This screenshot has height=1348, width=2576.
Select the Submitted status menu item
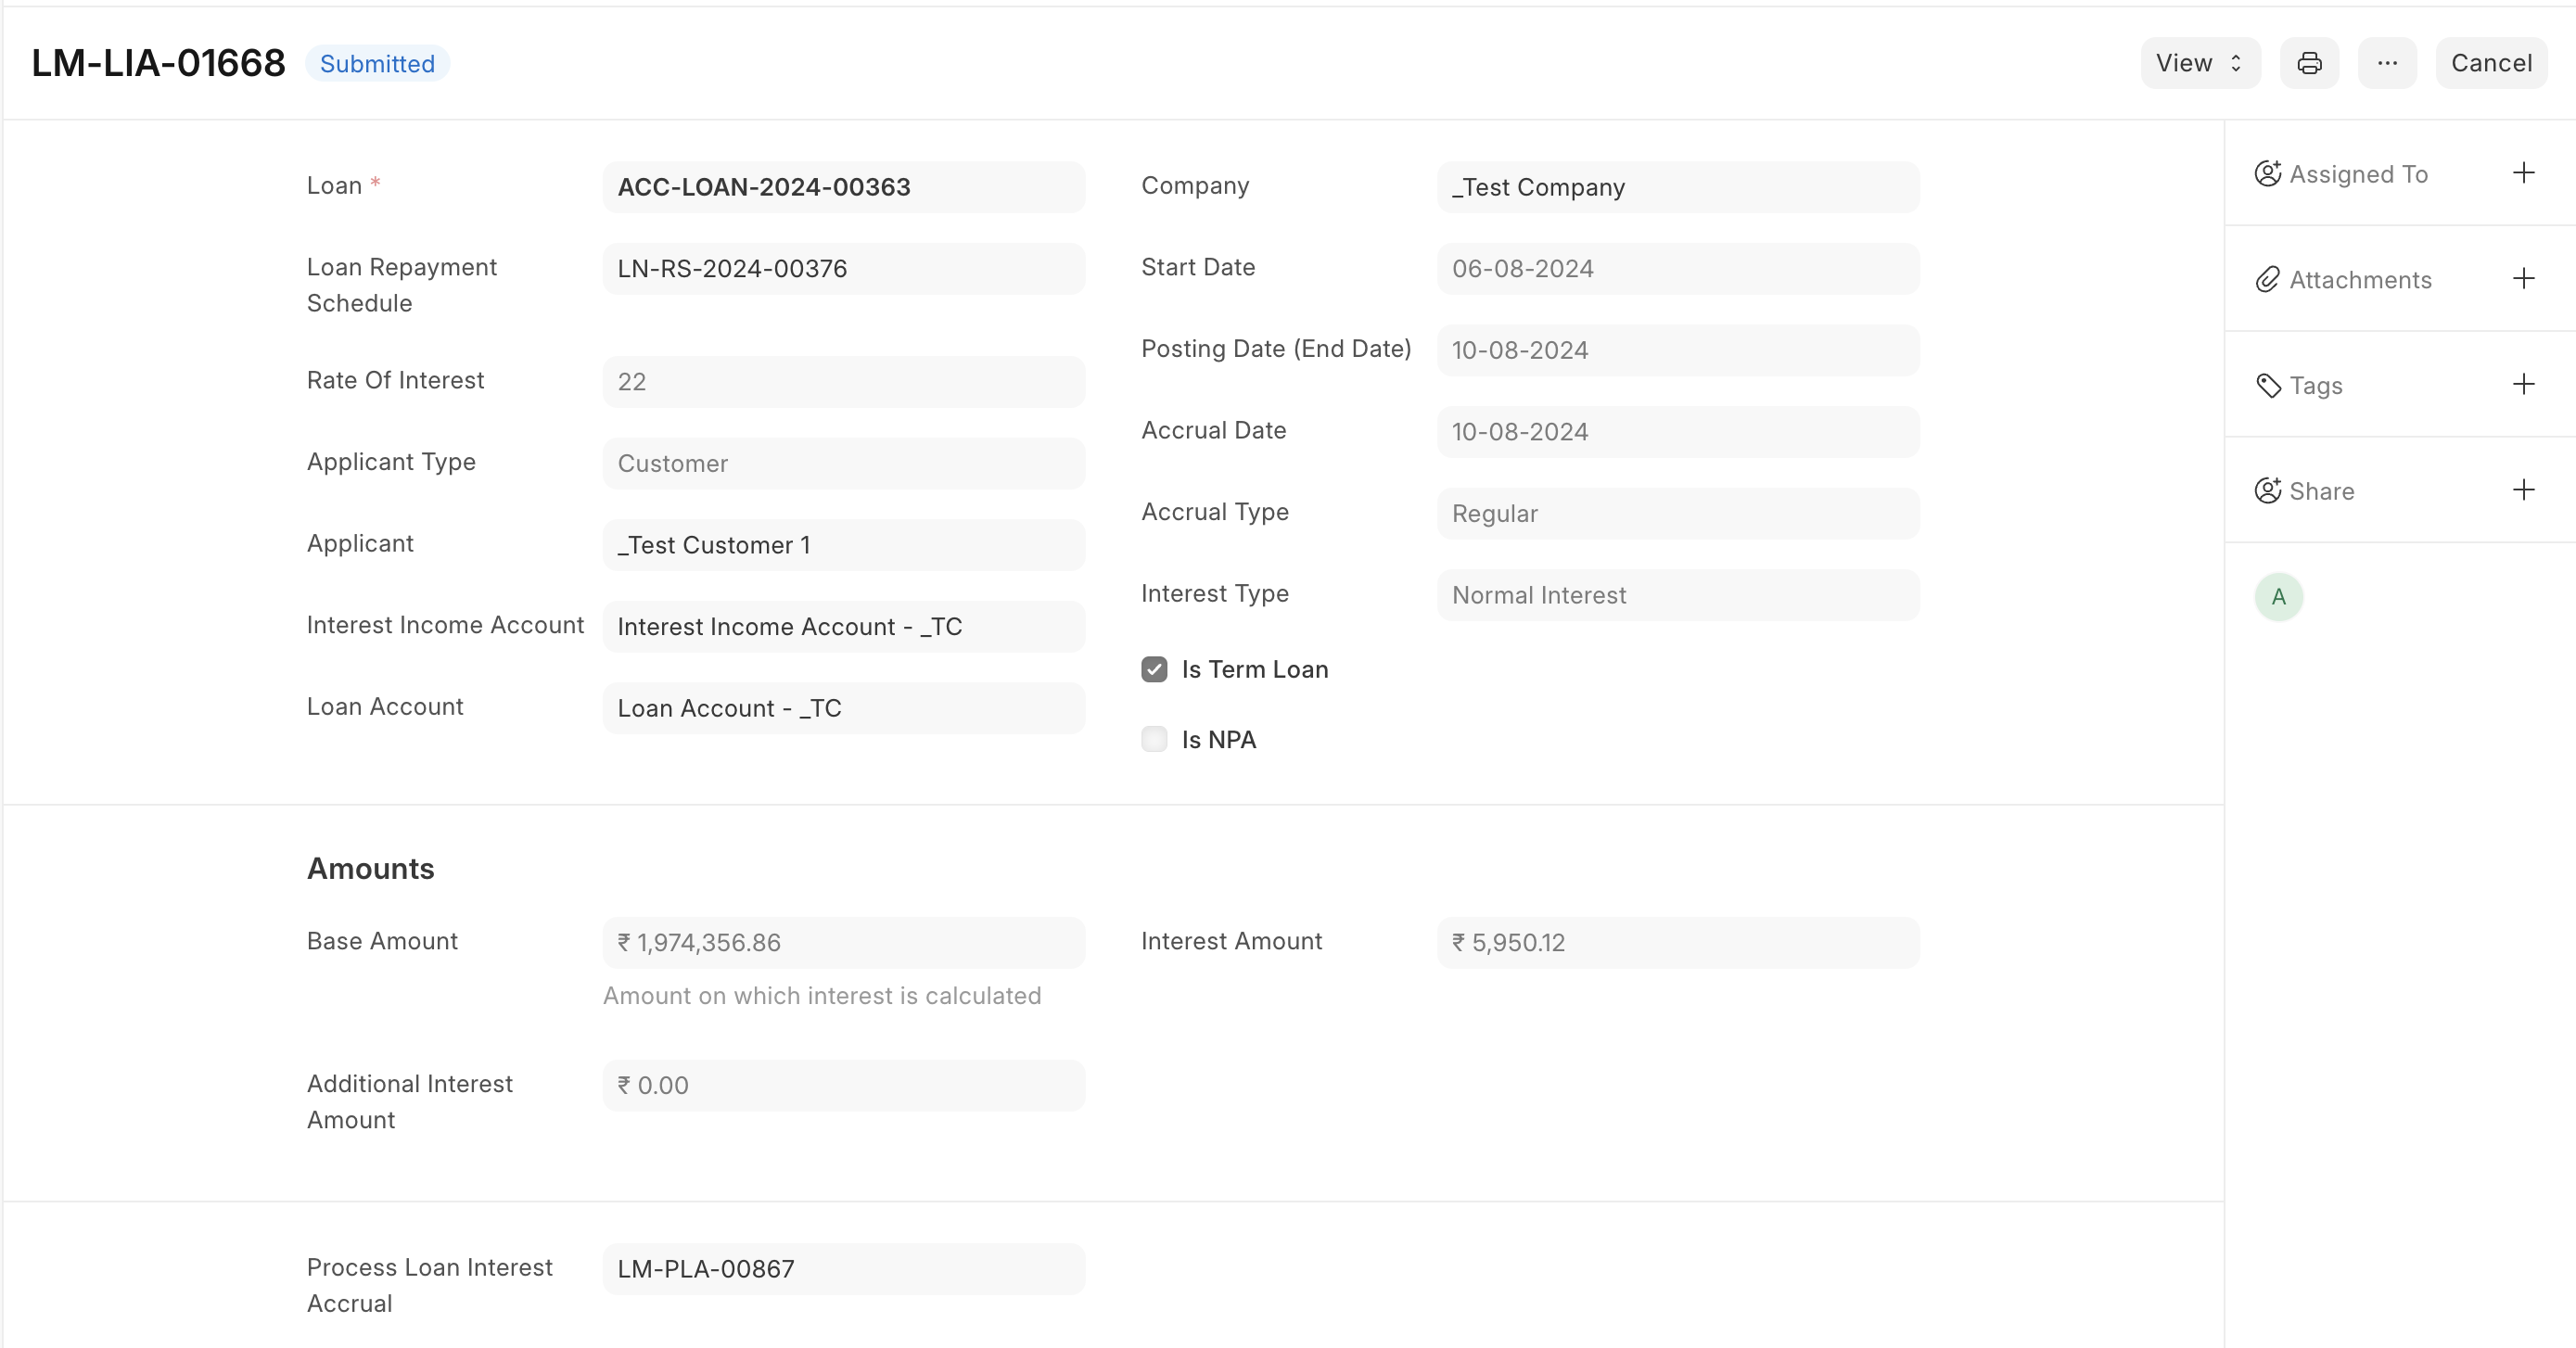376,63
